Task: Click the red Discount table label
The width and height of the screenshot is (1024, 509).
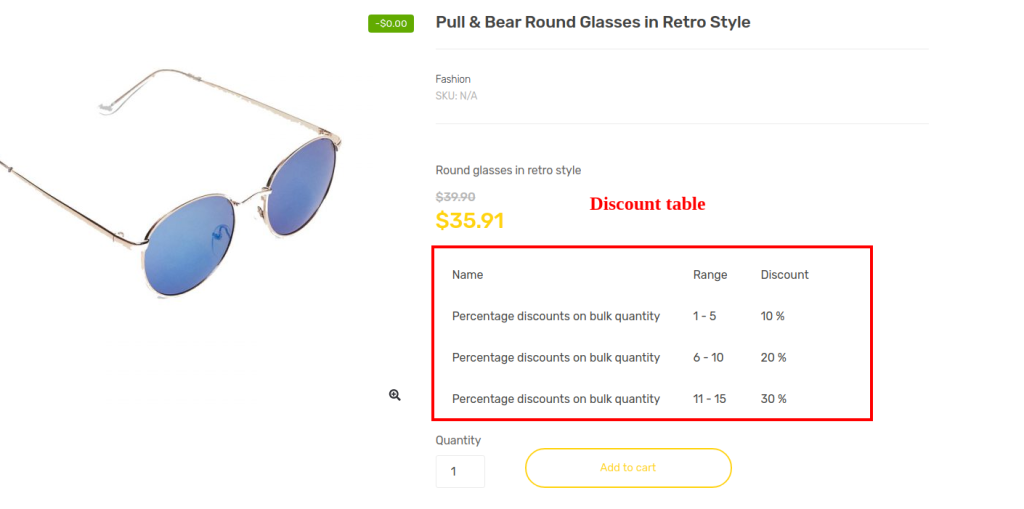Action: click(647, 204)
